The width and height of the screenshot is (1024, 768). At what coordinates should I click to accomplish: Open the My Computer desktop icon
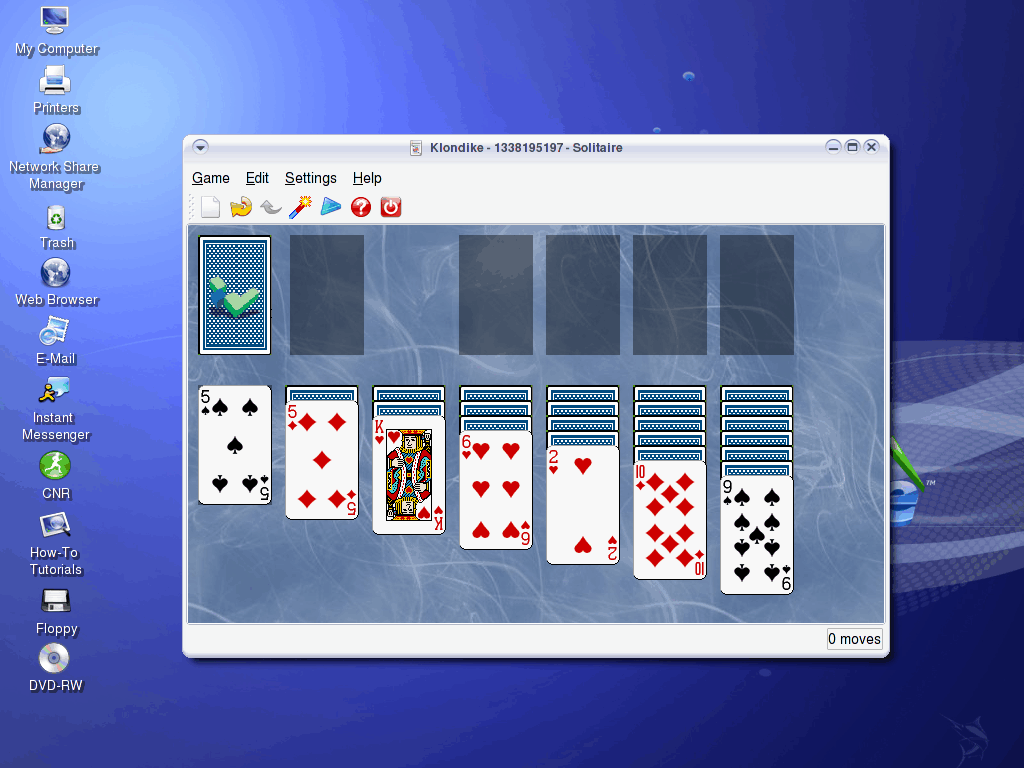56,31
